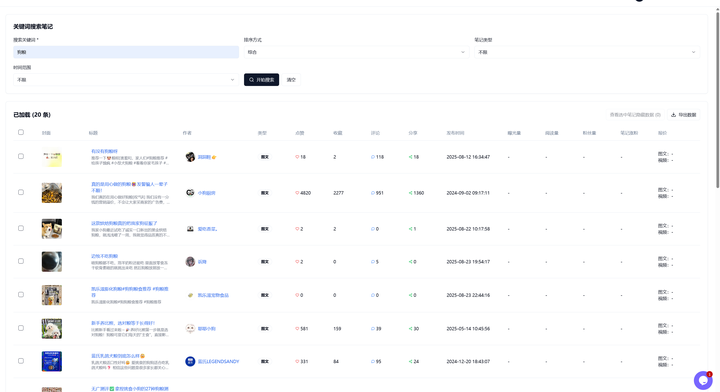Check the row dated 2024-12-20 18:43:07
Viewport: 720px width, 392px height.
[21, 361]
